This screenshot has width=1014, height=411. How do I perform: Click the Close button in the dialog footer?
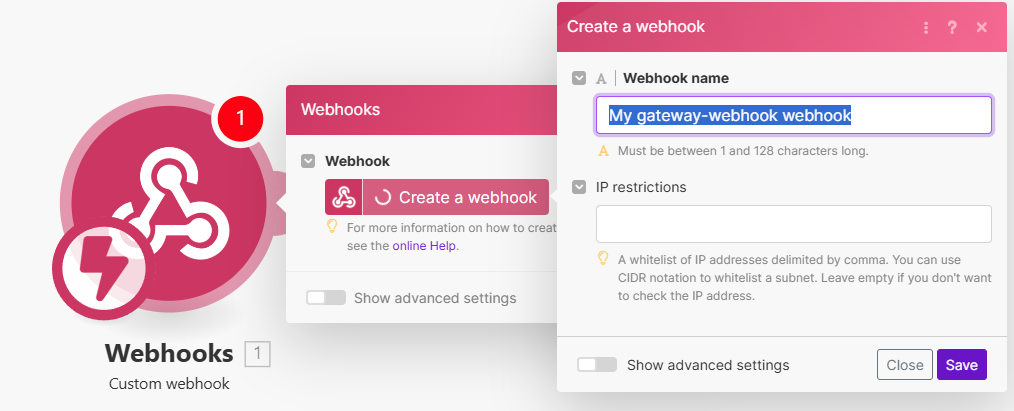[905, 364]
